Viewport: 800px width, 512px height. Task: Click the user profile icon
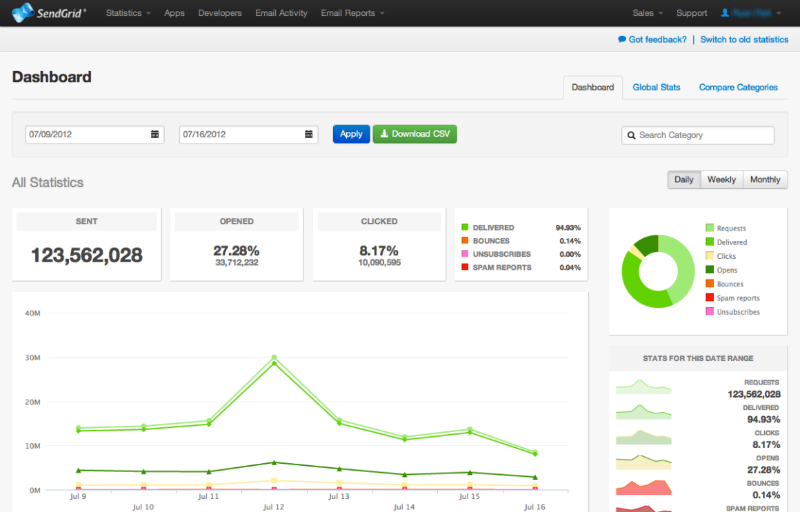[x=725, y=13]
